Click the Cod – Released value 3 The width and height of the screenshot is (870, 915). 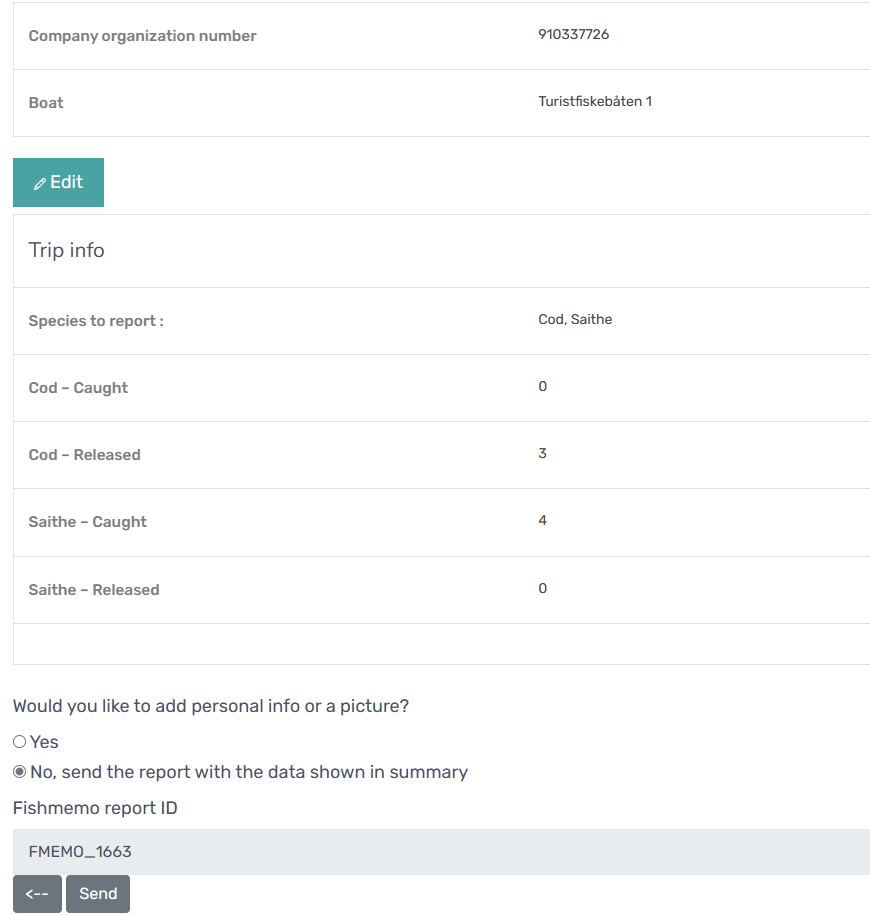coord(543,454)
